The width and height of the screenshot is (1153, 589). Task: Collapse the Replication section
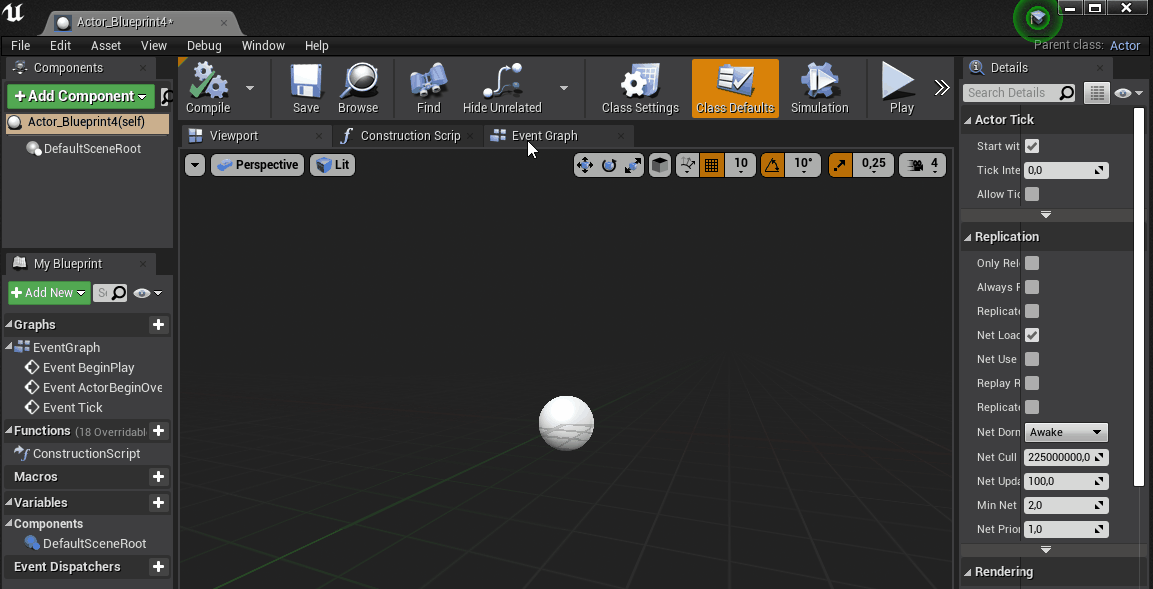968,237
